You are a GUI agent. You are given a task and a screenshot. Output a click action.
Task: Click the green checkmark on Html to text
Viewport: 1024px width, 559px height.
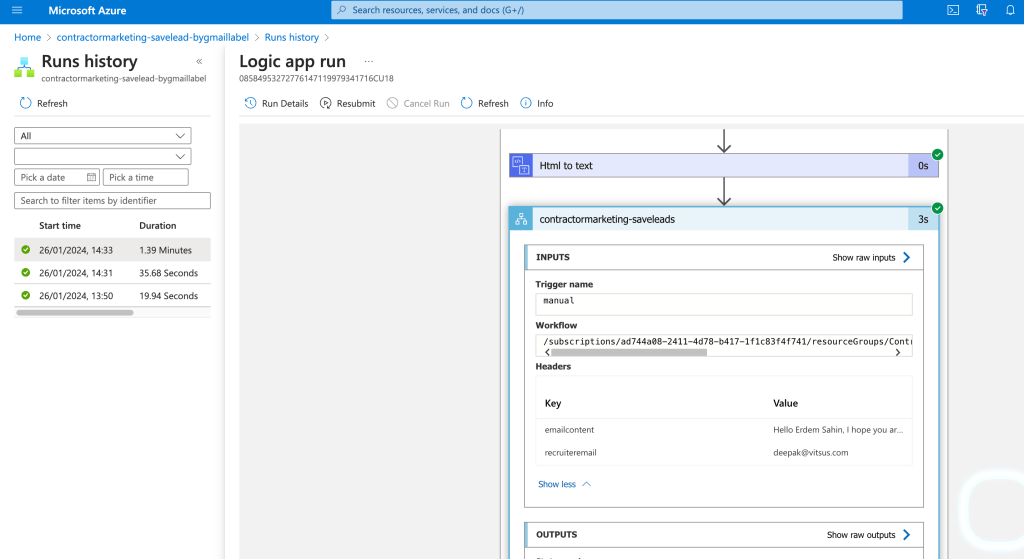coord(938,155)
